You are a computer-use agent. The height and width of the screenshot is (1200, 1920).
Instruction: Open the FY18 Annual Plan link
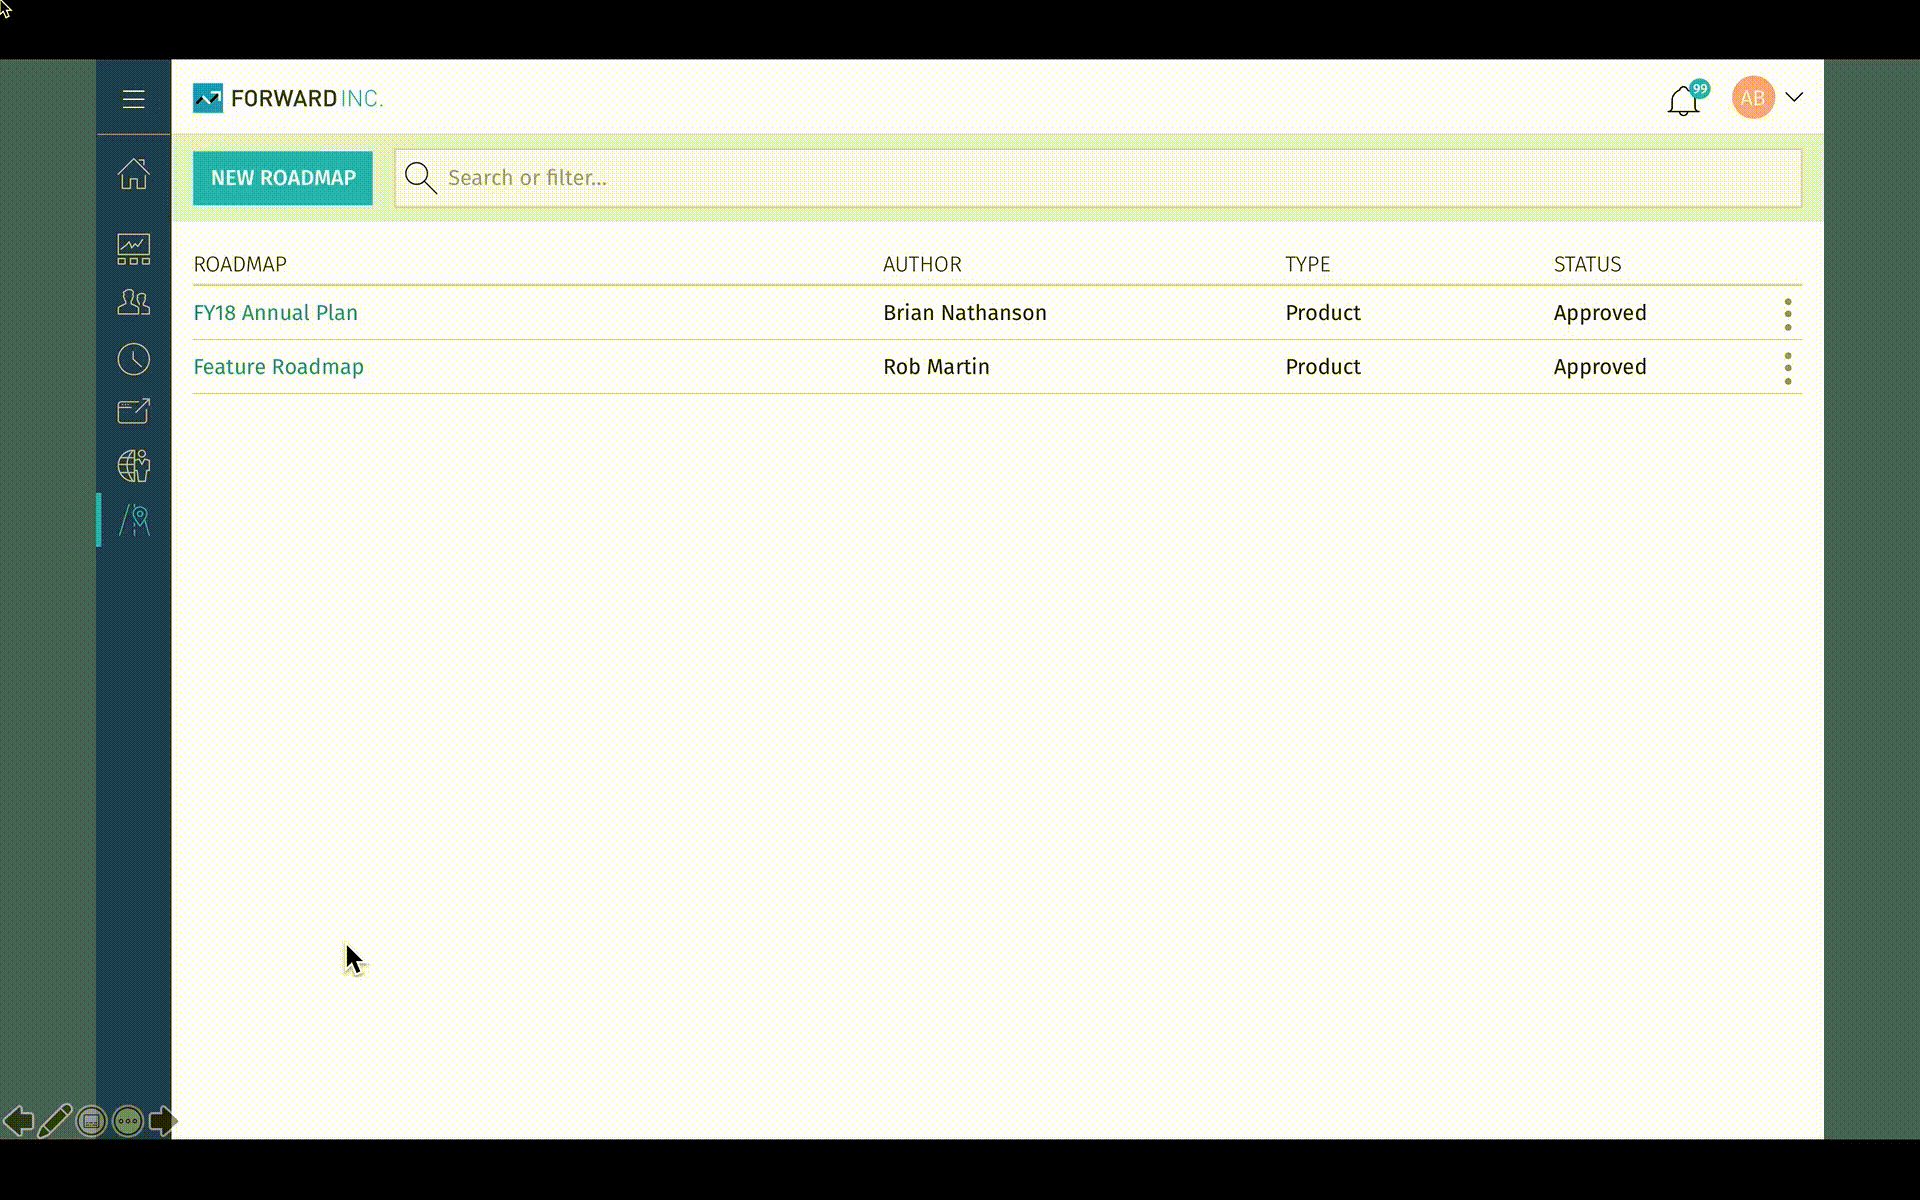(275, 313)
